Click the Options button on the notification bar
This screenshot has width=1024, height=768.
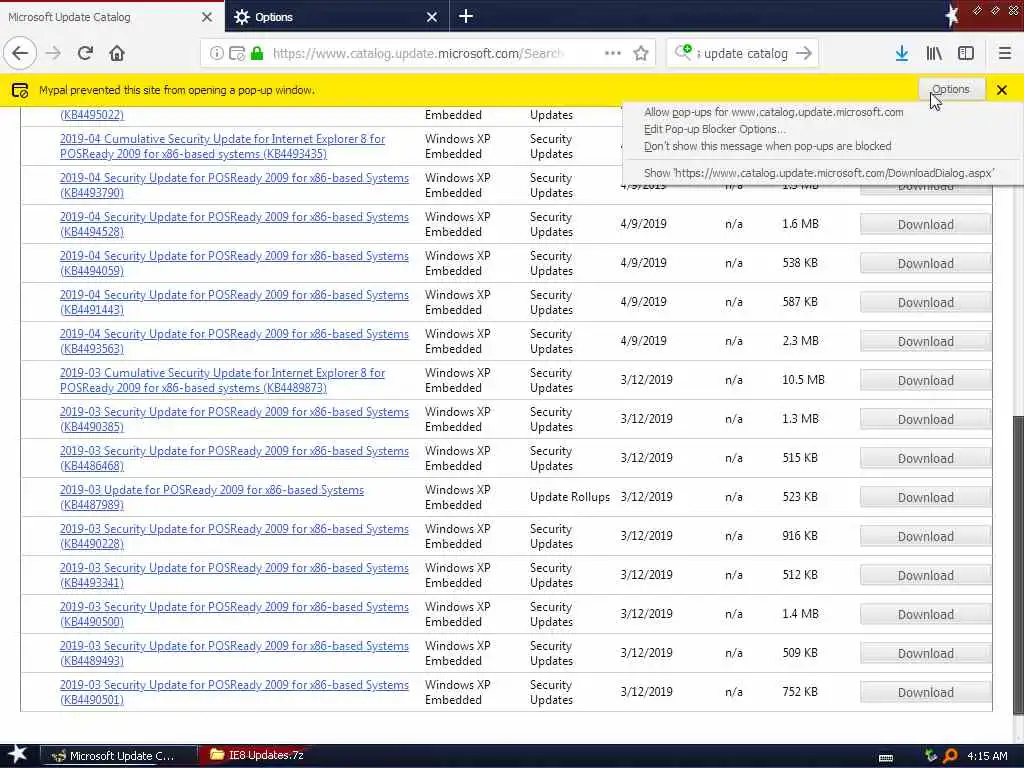click(951, 89)
